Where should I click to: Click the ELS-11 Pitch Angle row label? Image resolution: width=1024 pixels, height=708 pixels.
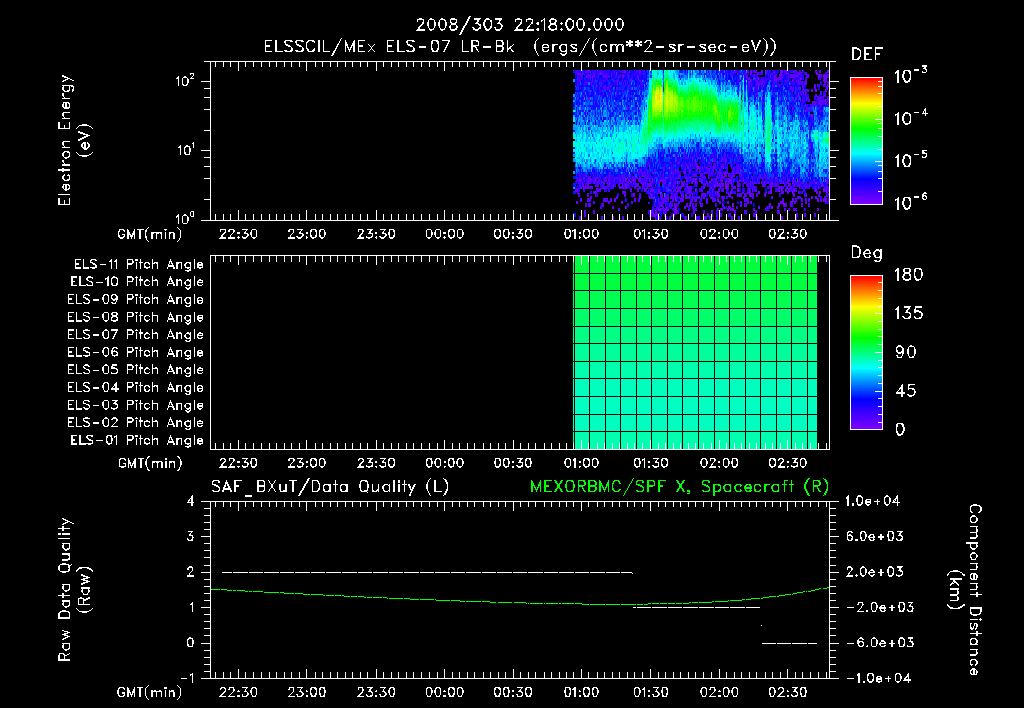coord(138,265)
